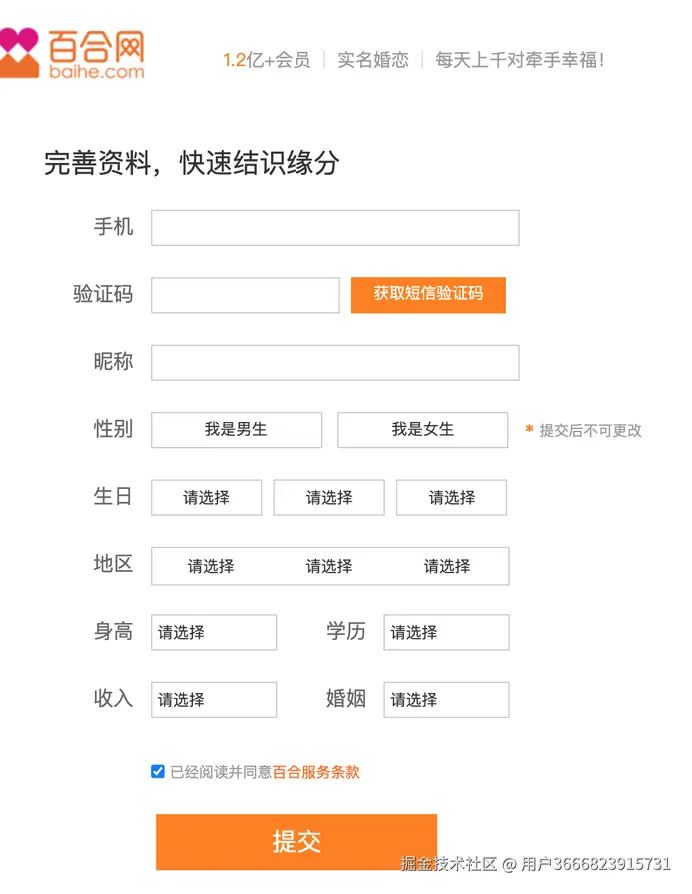692x894 pixels.
Task: Open the third birthday 请选择 dropdown
Action: pyautogui.click(x=451, y=498)
